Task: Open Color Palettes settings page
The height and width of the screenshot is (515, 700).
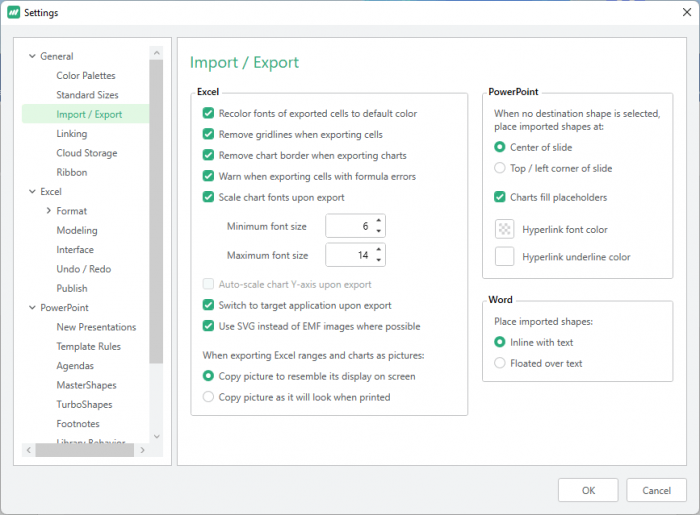Action: 86,76
